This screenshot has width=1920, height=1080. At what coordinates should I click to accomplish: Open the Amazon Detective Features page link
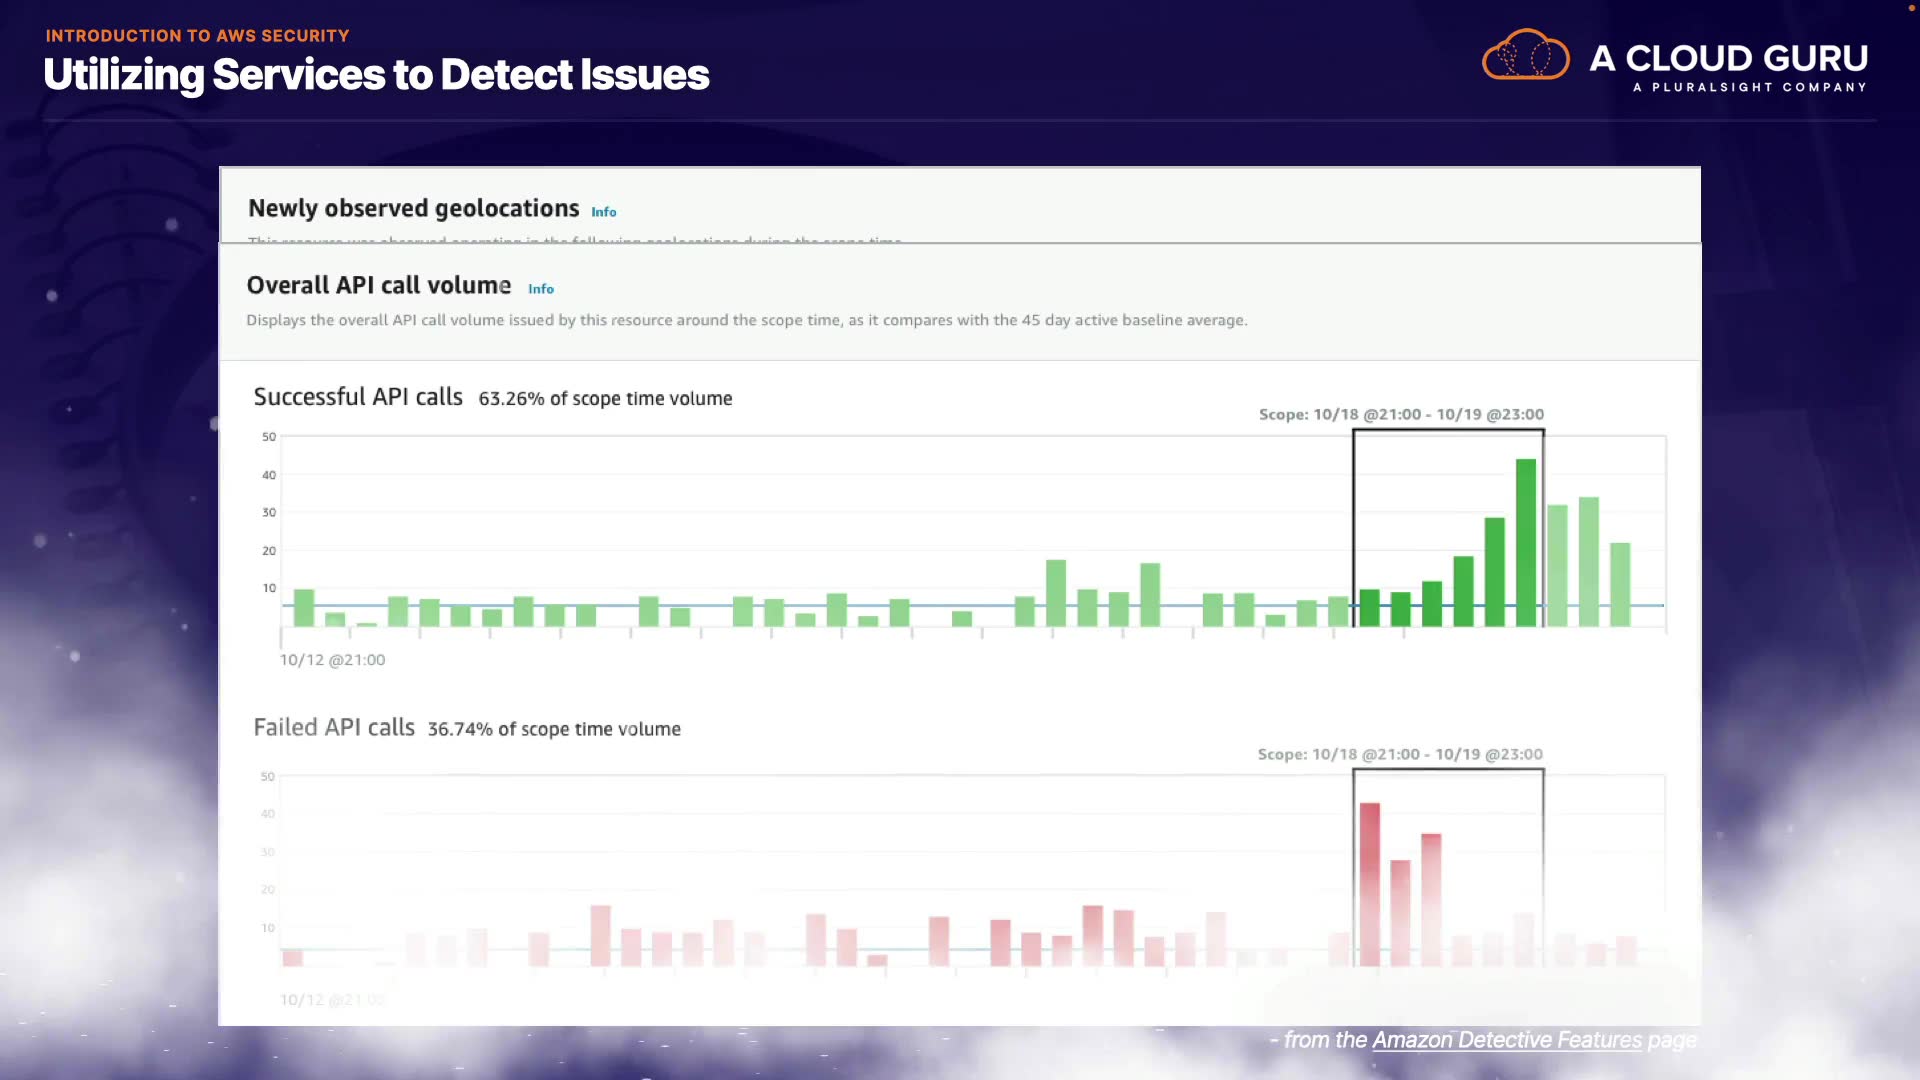click(x=1506, y=1040)
